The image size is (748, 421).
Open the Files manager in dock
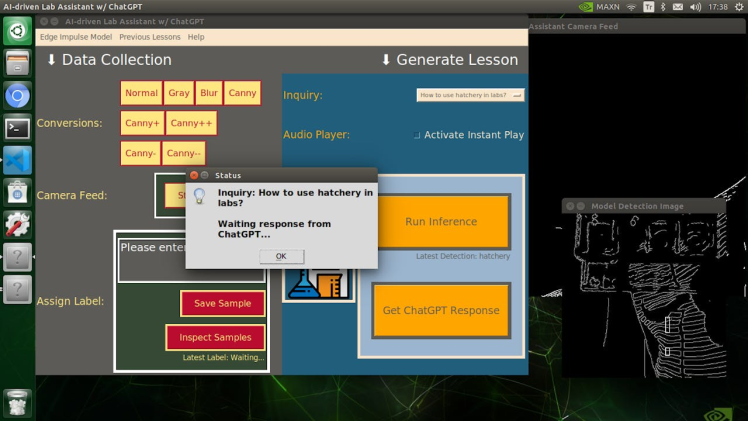17,63
